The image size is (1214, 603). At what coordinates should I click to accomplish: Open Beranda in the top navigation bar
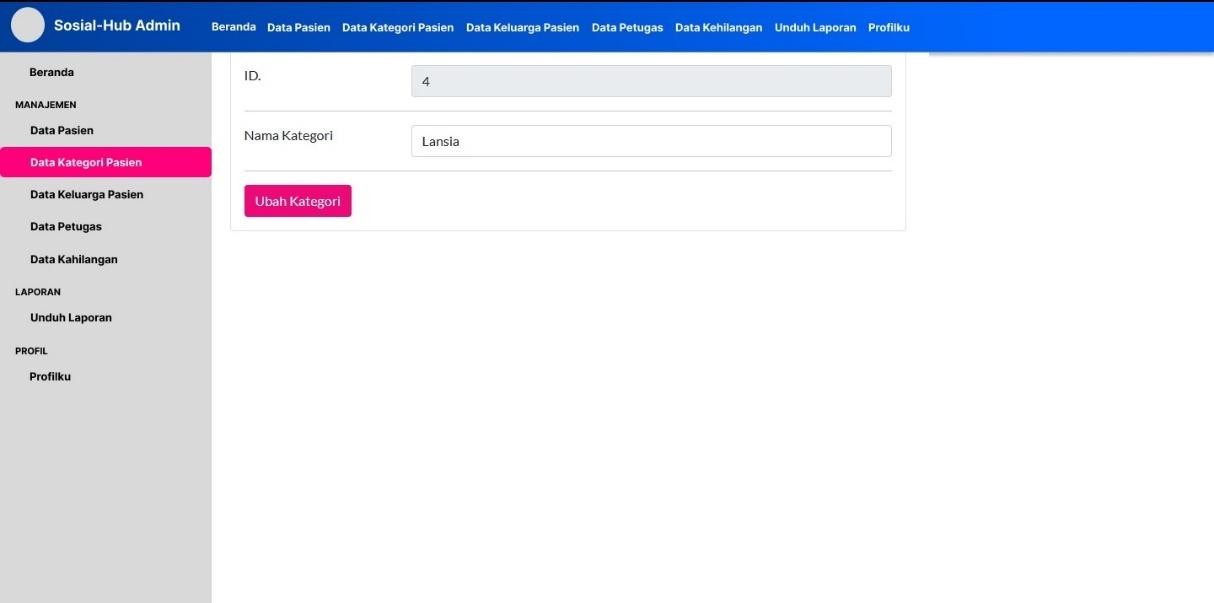(233, 27)
